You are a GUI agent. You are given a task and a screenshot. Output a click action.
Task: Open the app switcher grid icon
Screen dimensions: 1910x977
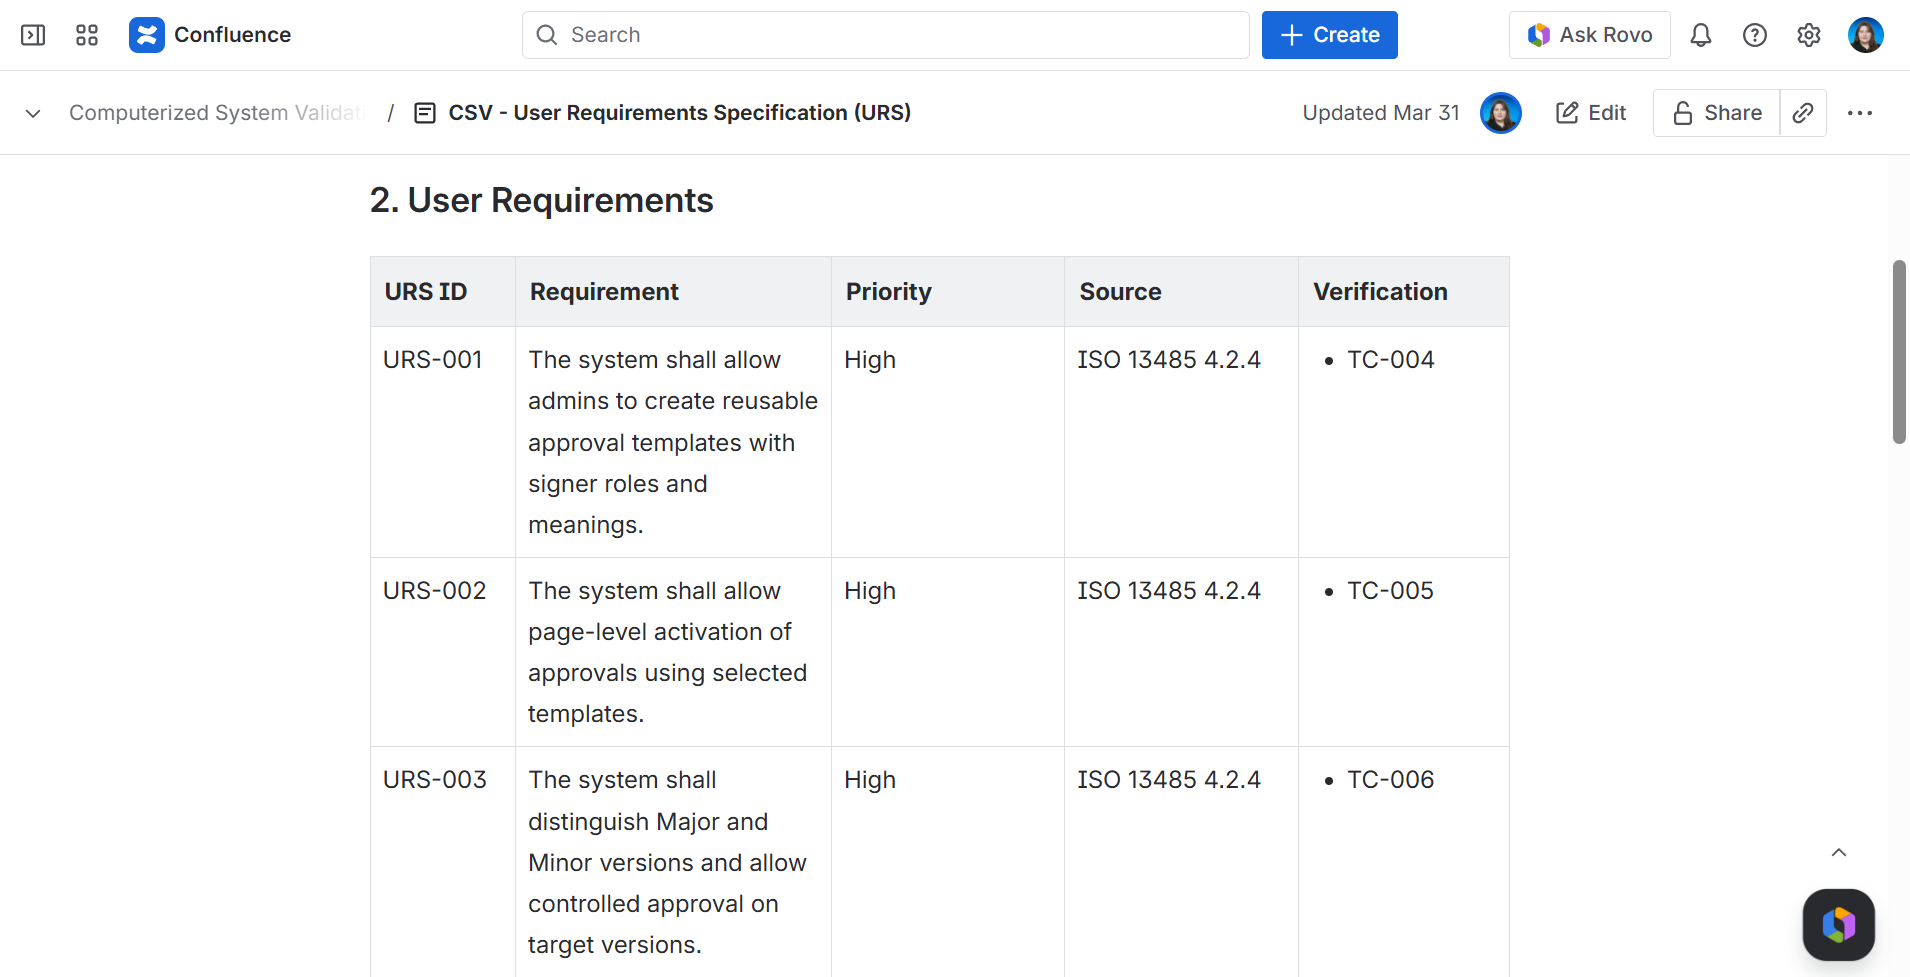click(87, 35)
